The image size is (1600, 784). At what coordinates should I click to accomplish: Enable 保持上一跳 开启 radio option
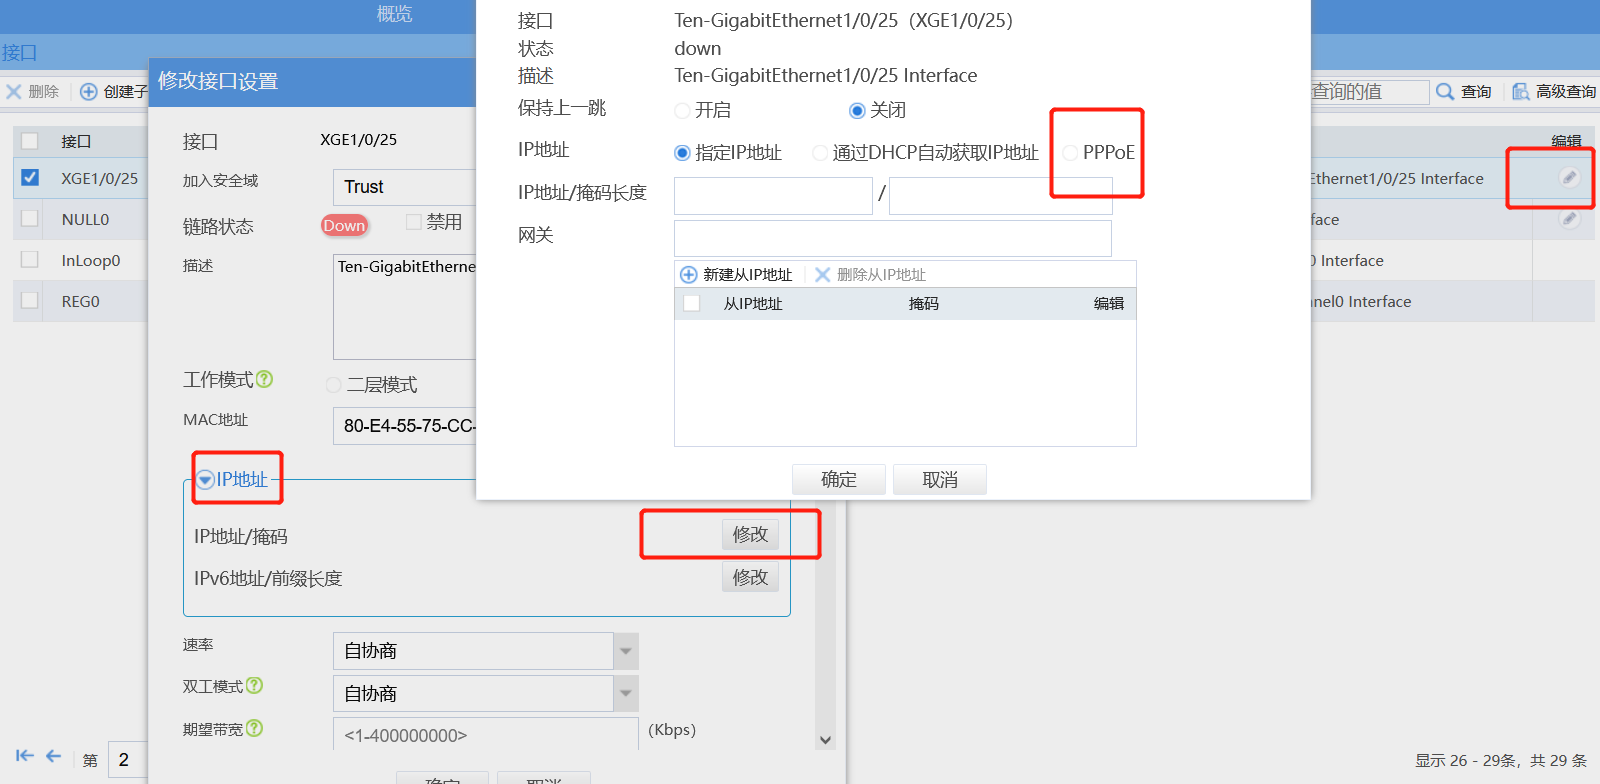pyautogui.click(x=682, y=110)
